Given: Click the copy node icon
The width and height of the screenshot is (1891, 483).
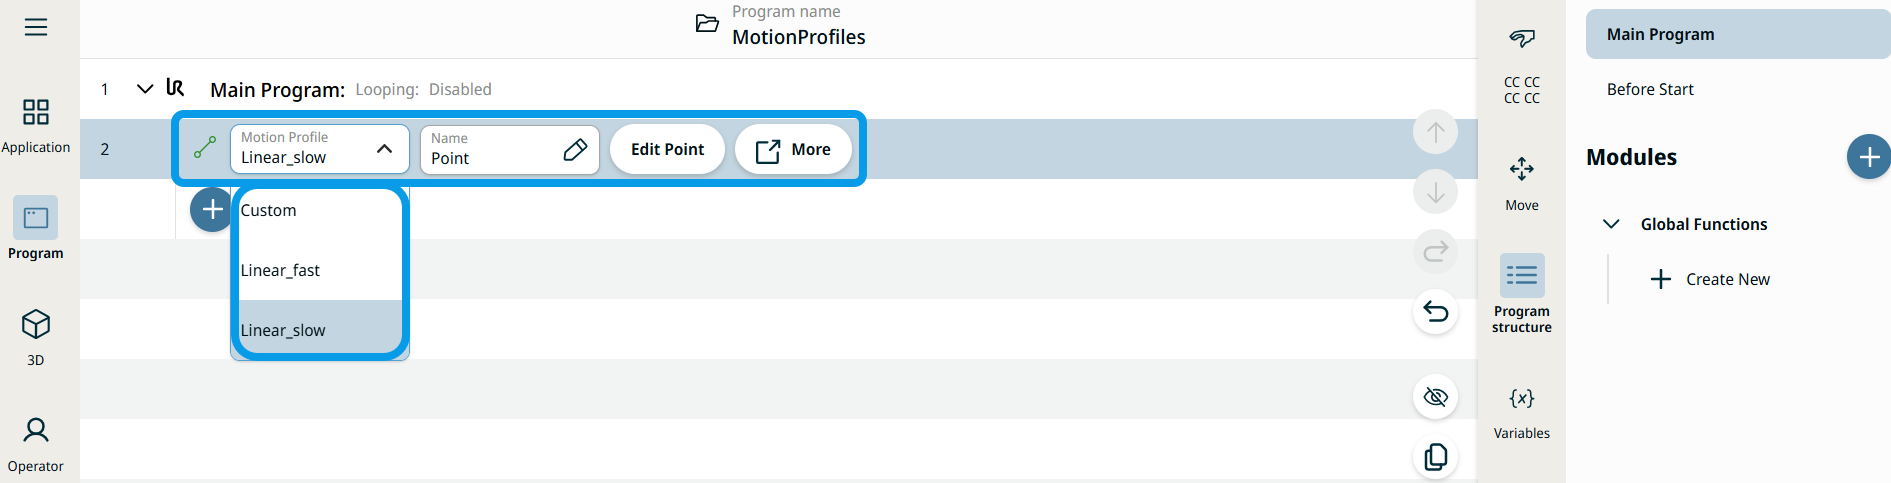Looking at the screenshot, I should 1435,457.
